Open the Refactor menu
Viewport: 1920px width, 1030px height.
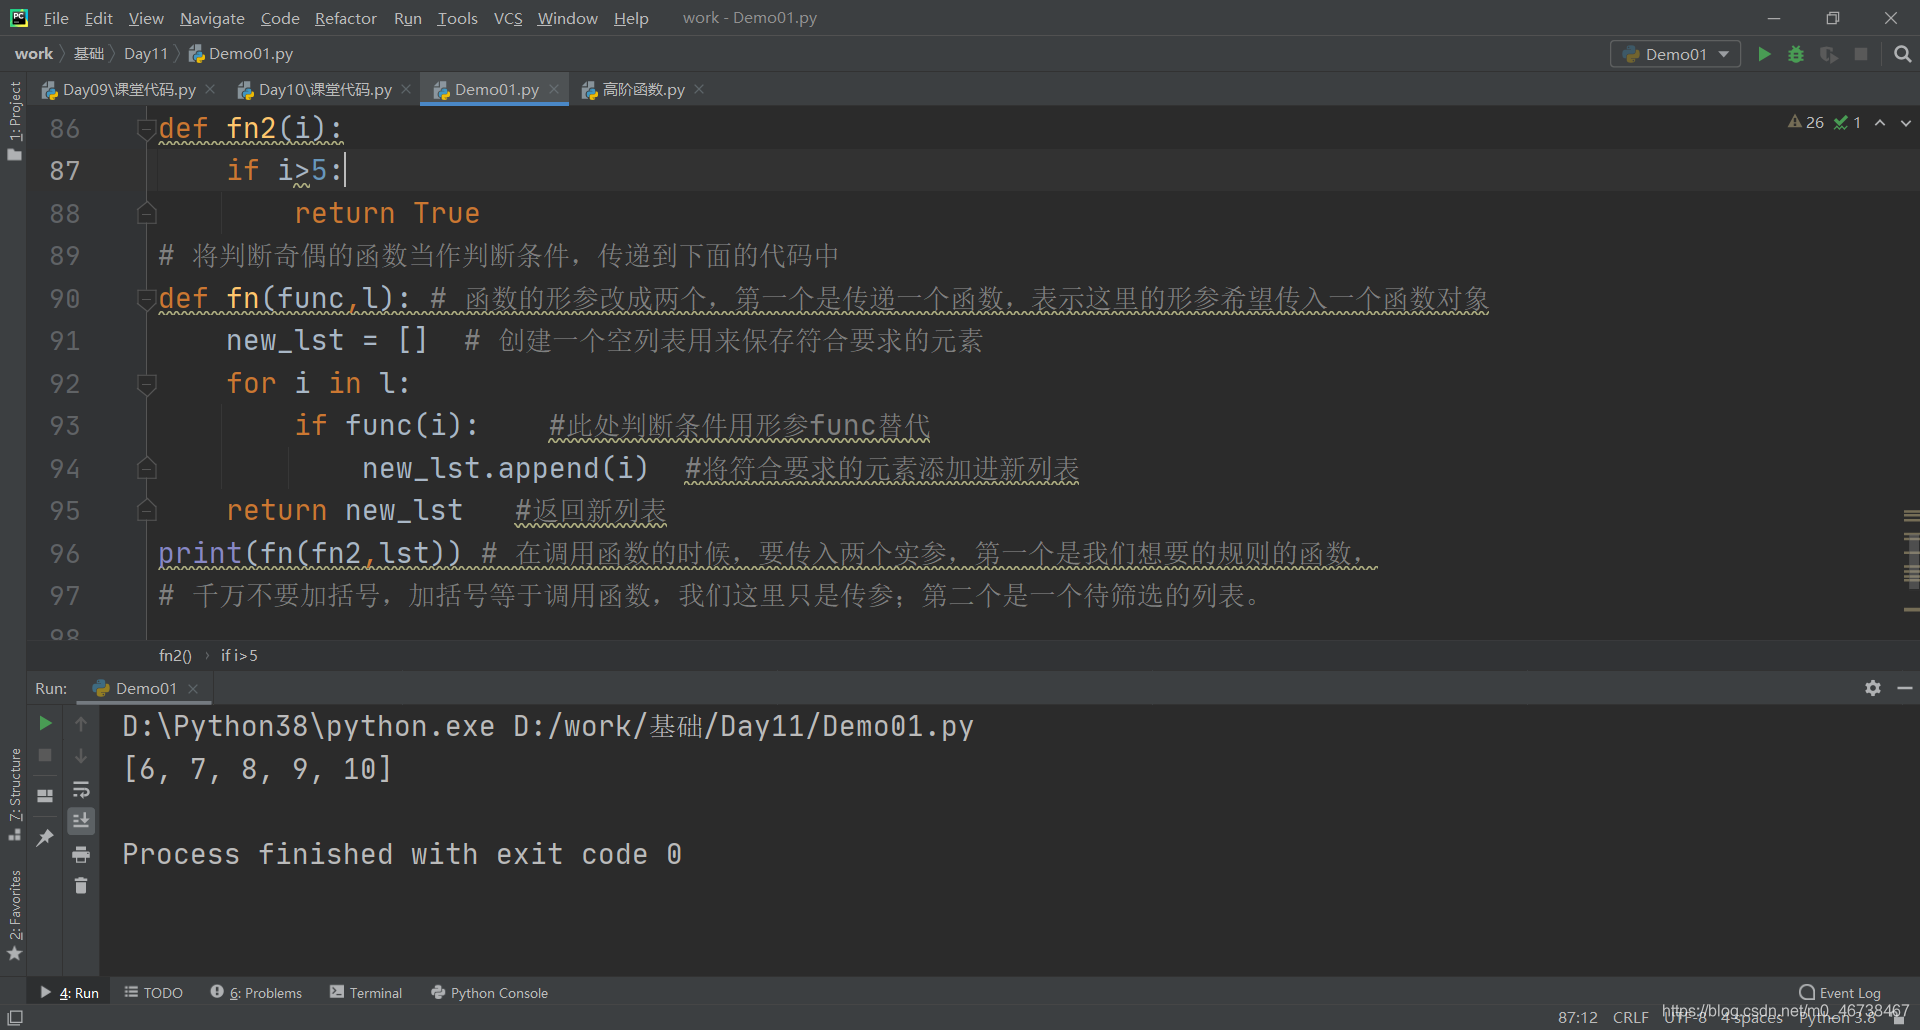[x=345, y=18]
